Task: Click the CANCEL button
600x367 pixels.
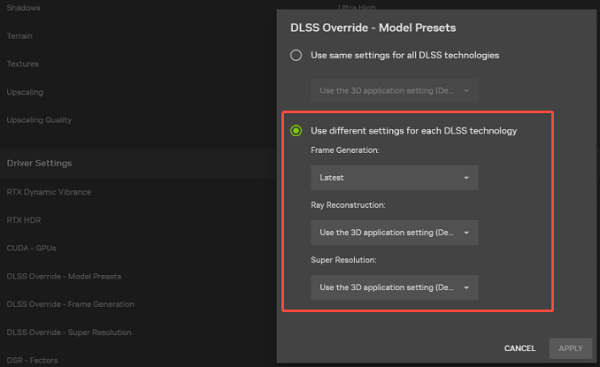Action: (x=520, y=348)
